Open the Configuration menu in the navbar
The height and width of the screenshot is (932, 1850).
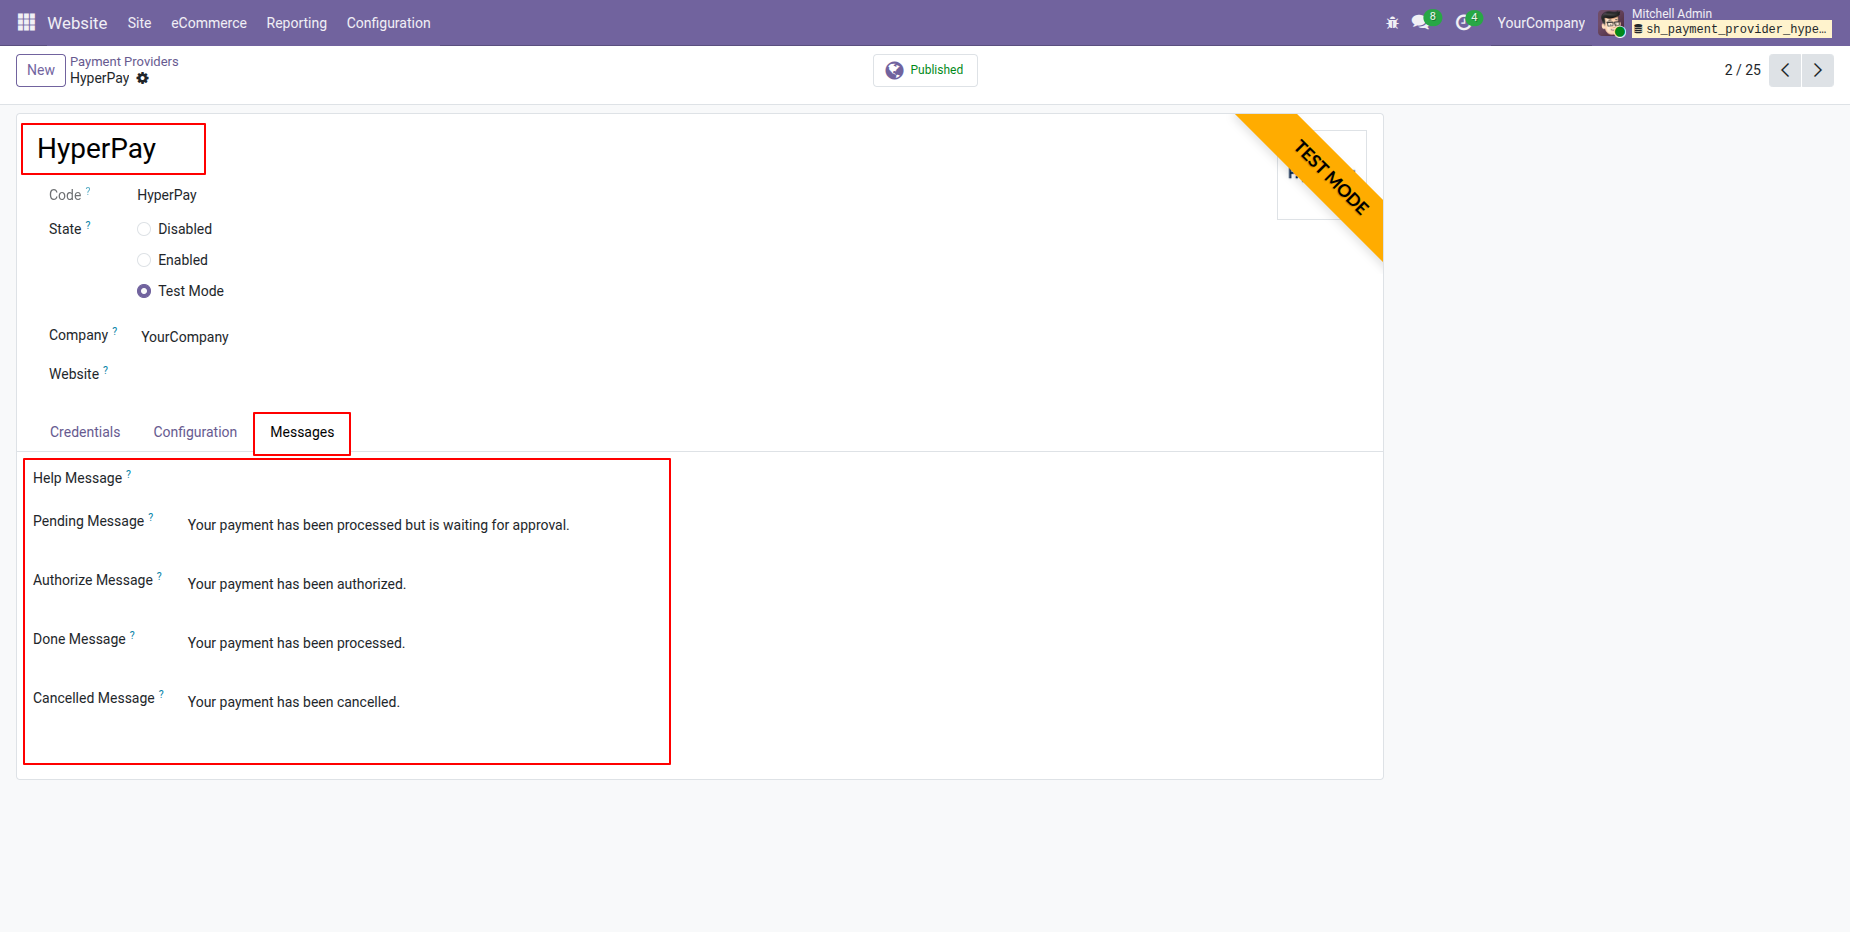(389, 23)
